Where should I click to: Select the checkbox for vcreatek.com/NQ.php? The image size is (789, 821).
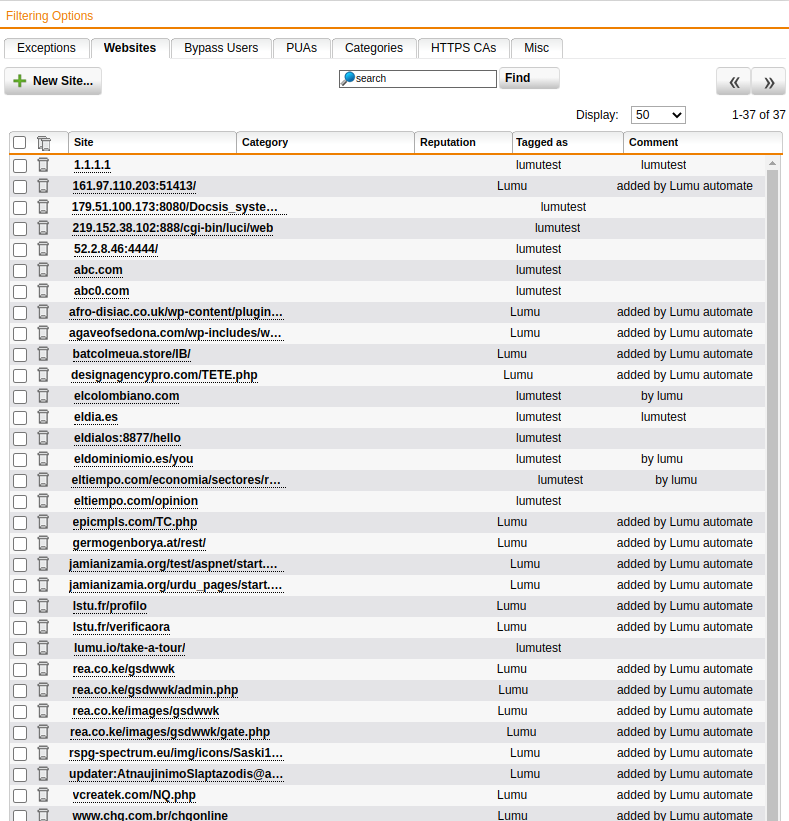(x=20, y=795)
